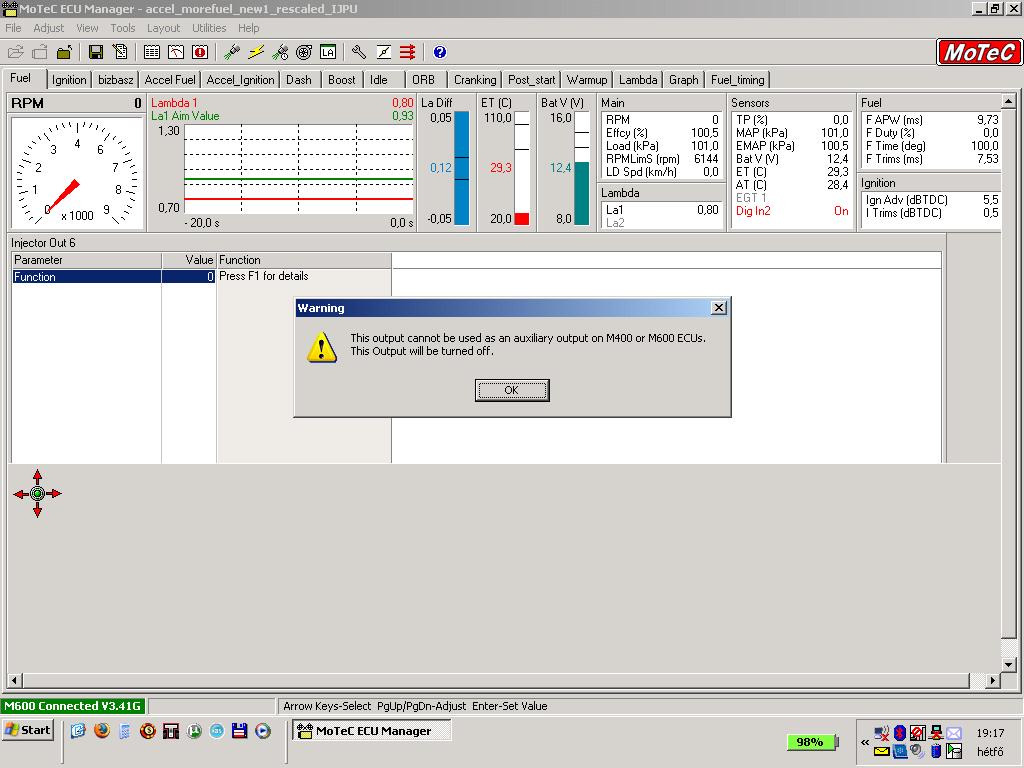Launch Windows Media Player from quick launch

click(263, 731)
